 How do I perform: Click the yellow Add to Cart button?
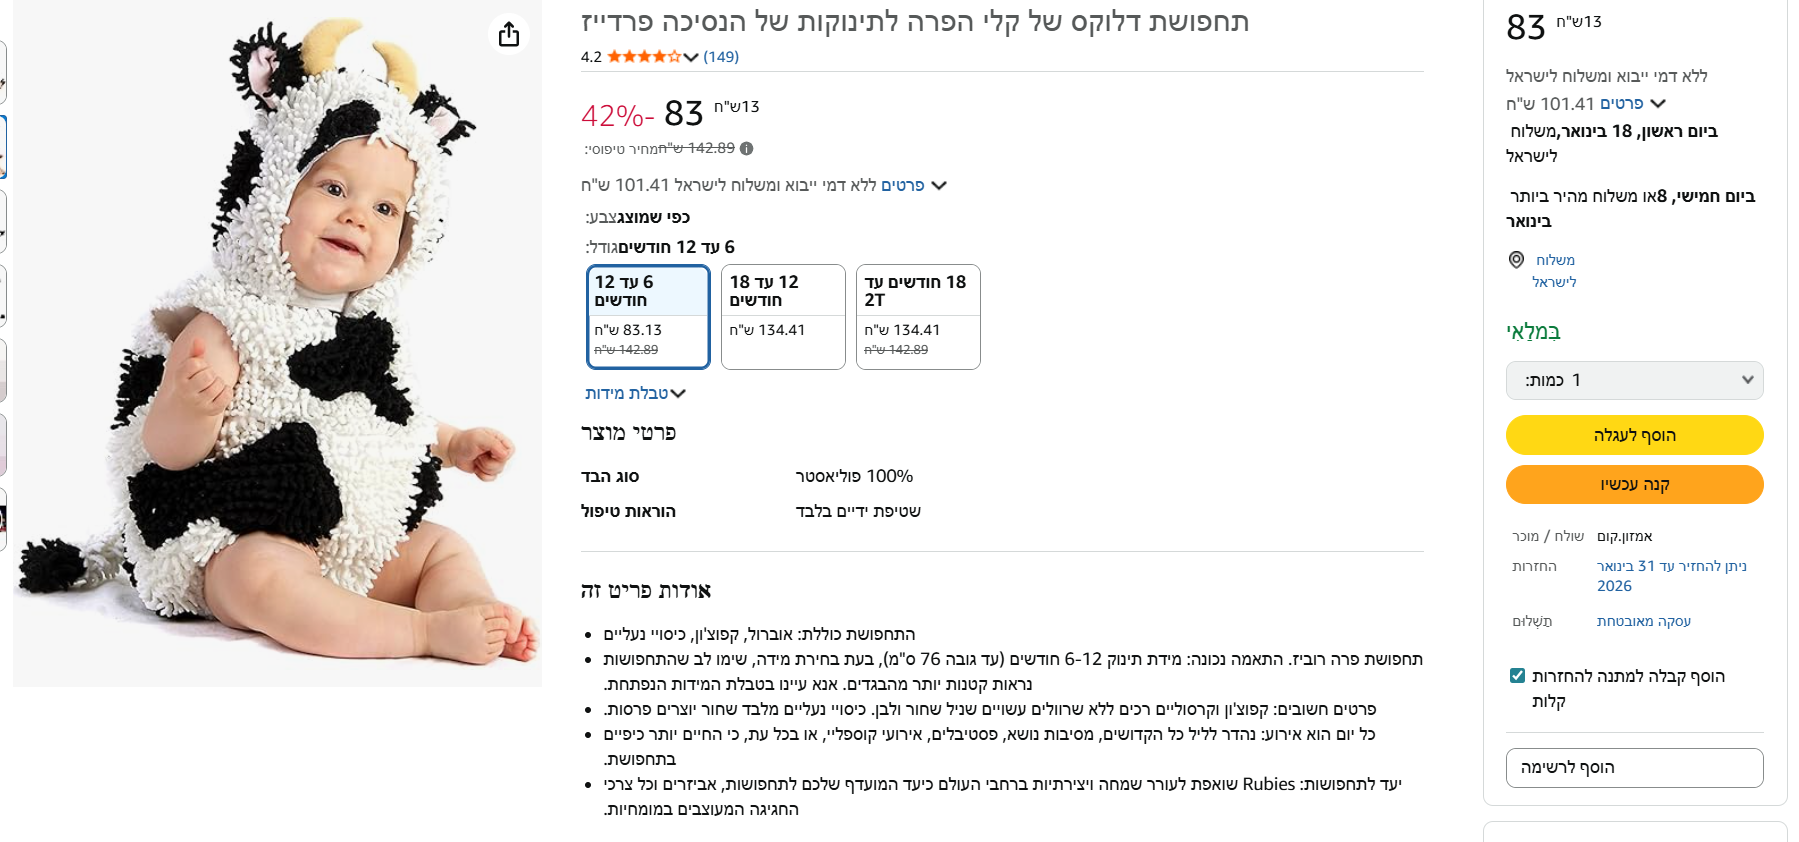[1634, 435]
